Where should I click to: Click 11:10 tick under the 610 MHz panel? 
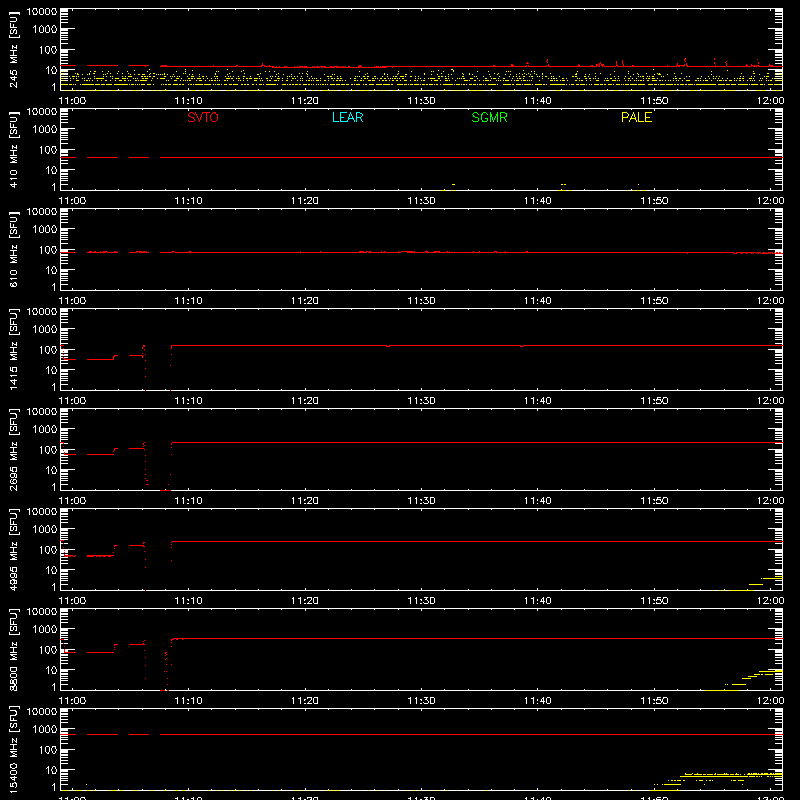(188, 301)
